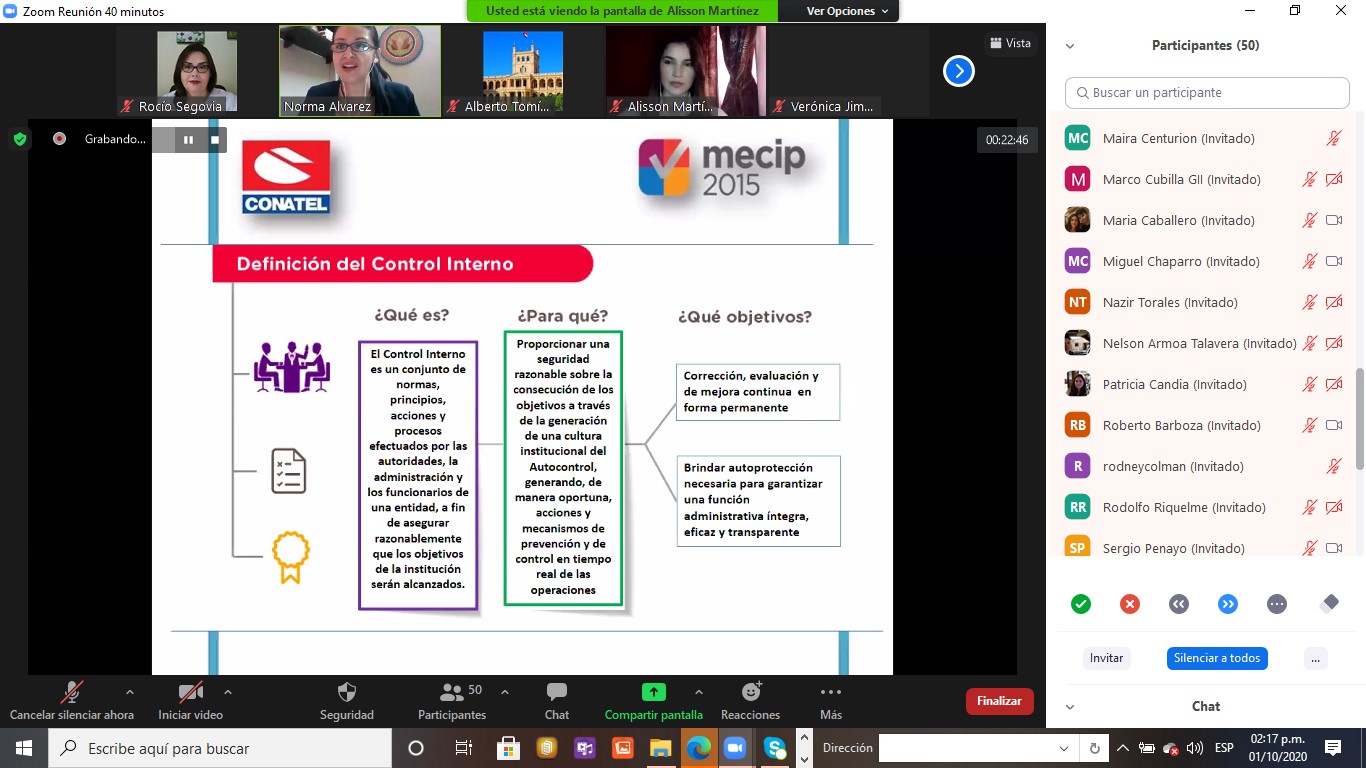The height and width of the screenshot is (768, 1366).
Task: Show hidden system tray icons arrow
Action: click(1123, 748)
